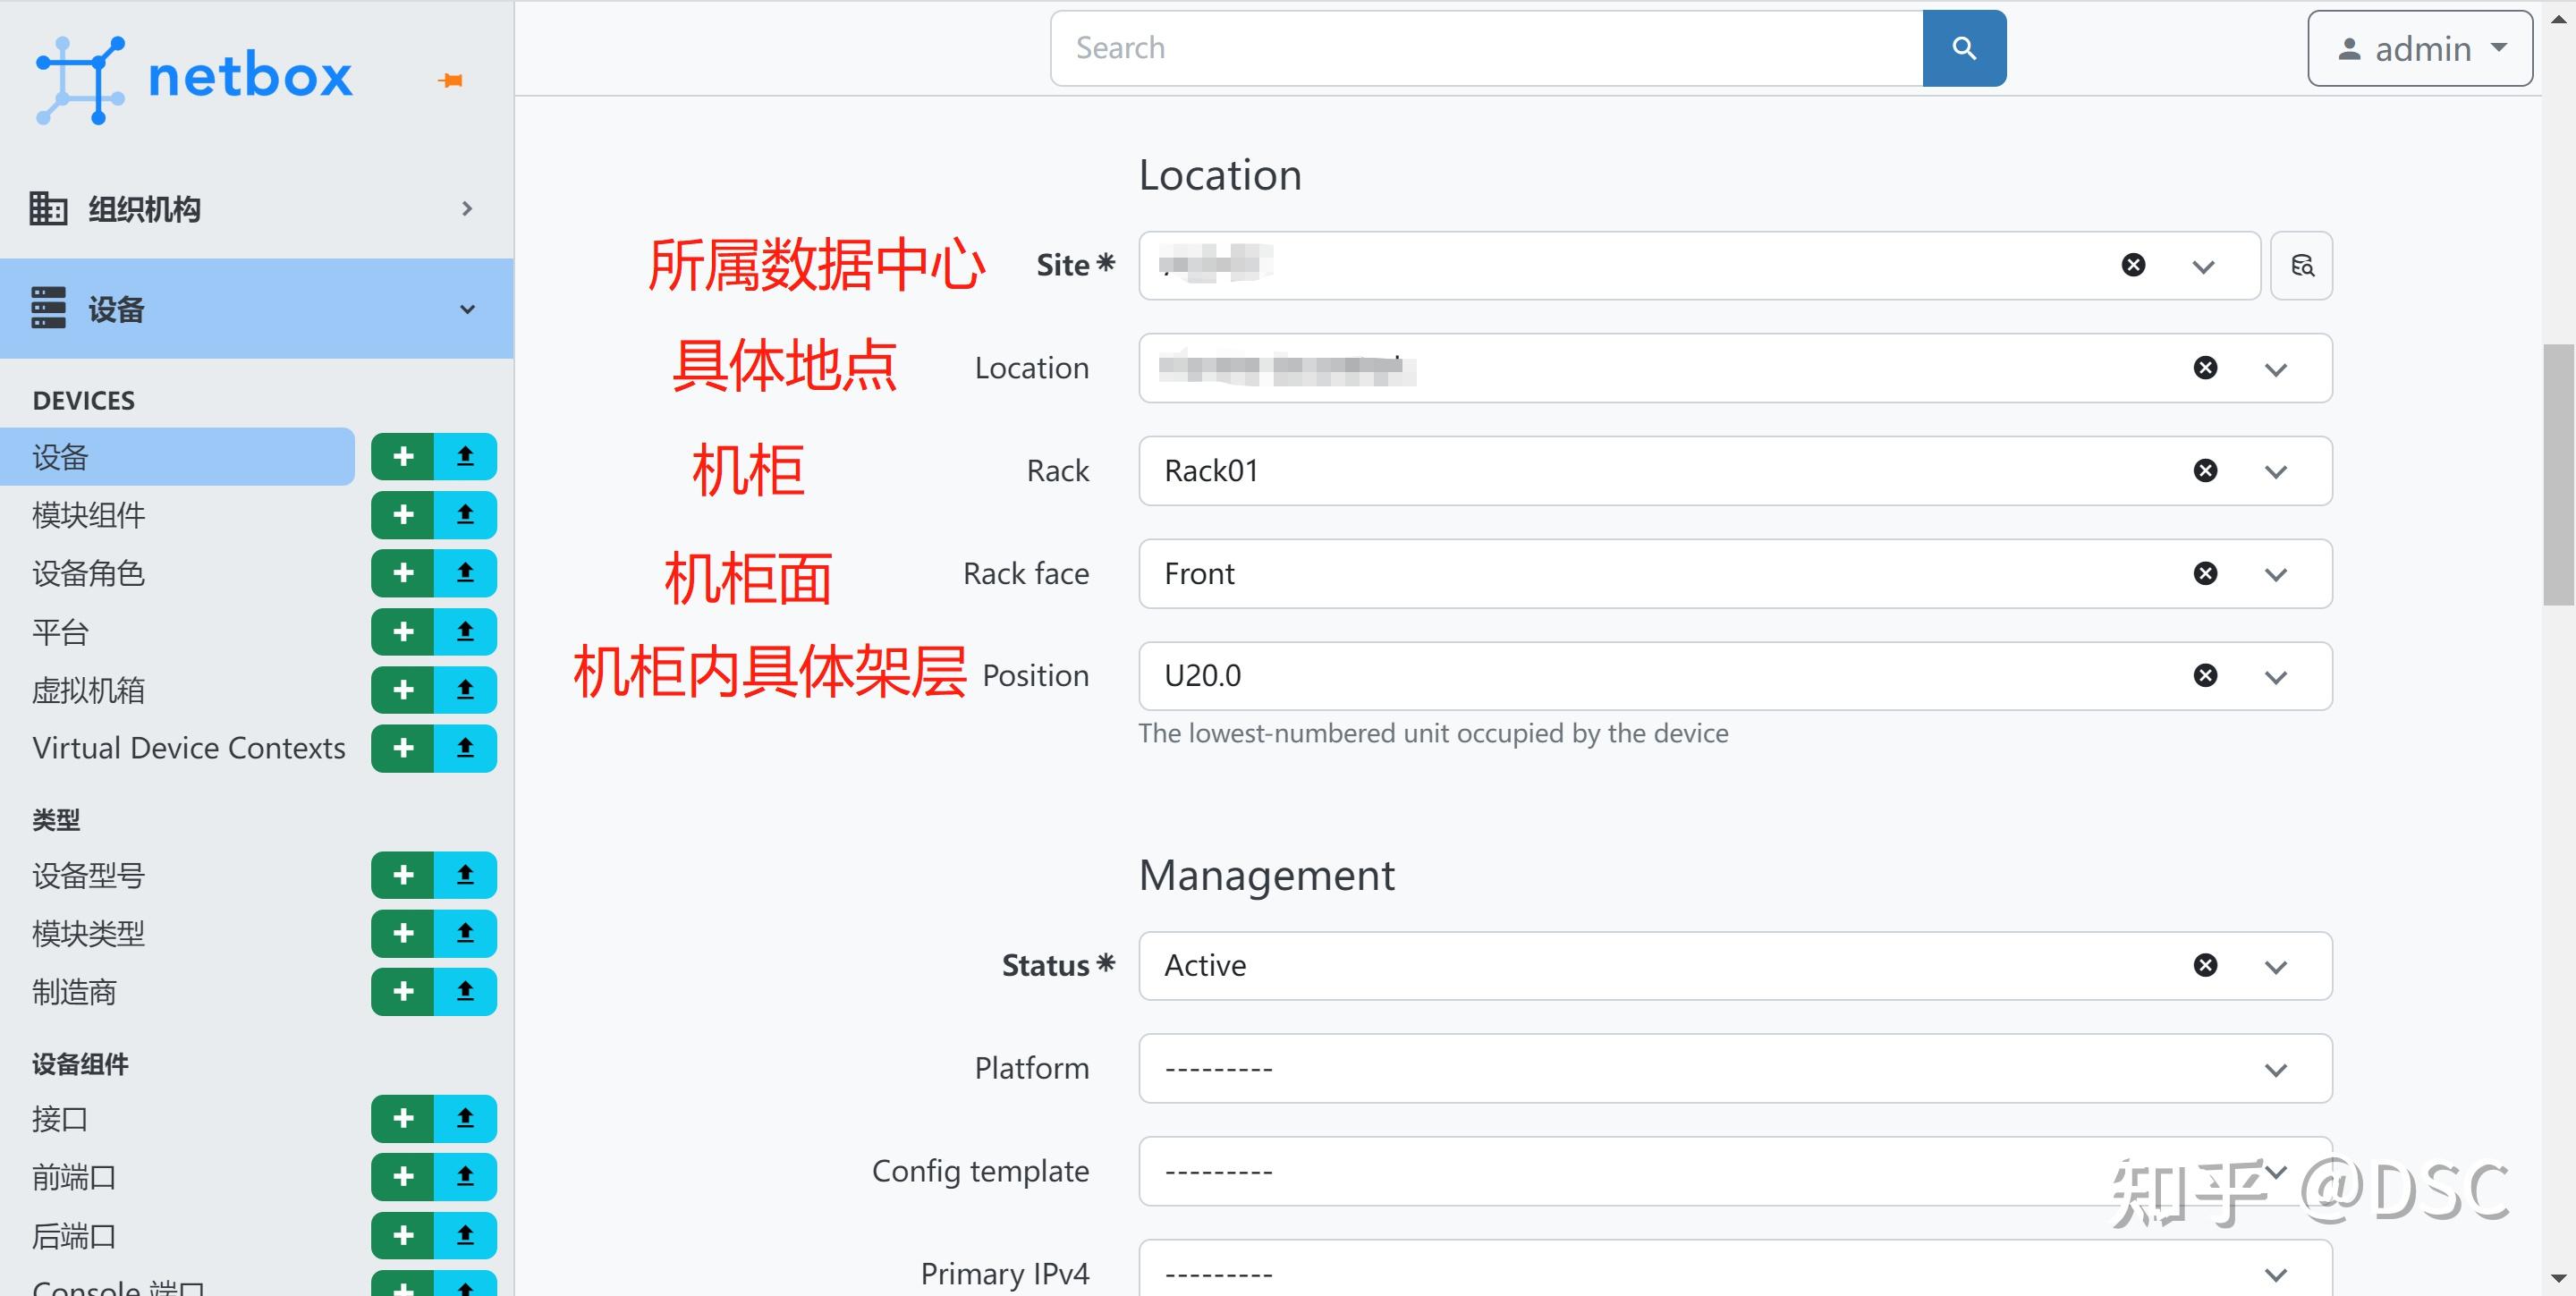The image size is (2576, 1296).
Task: Open the admin account dropdown button
Action: [2419, 47]
